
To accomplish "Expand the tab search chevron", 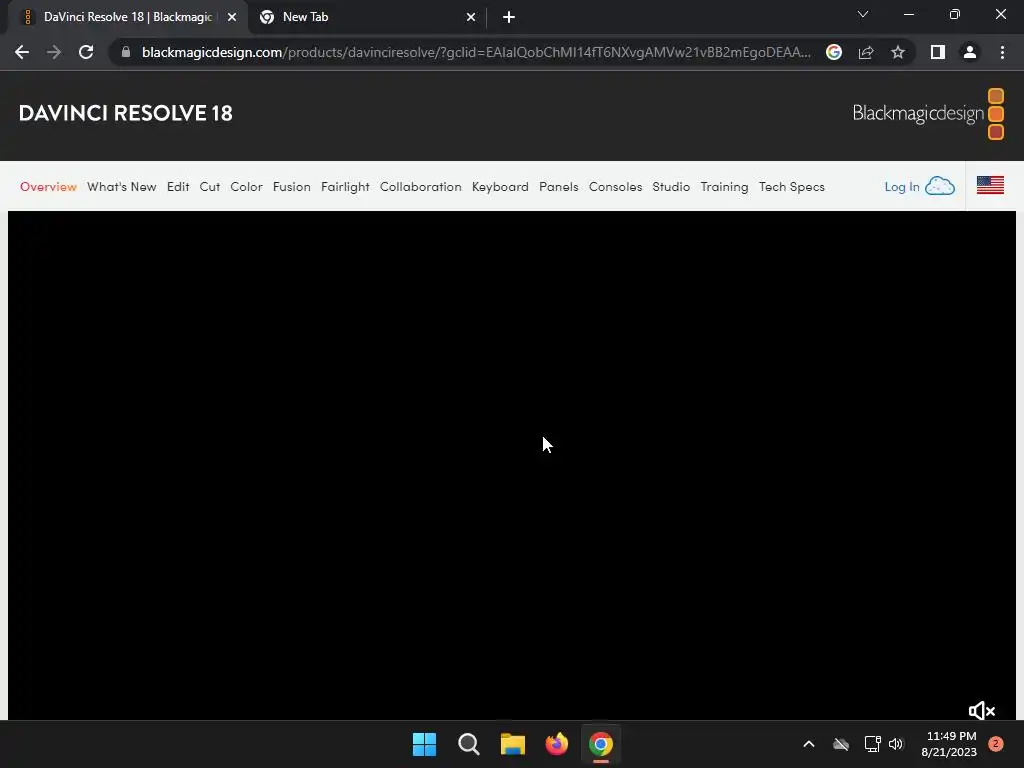I will 863,14.
